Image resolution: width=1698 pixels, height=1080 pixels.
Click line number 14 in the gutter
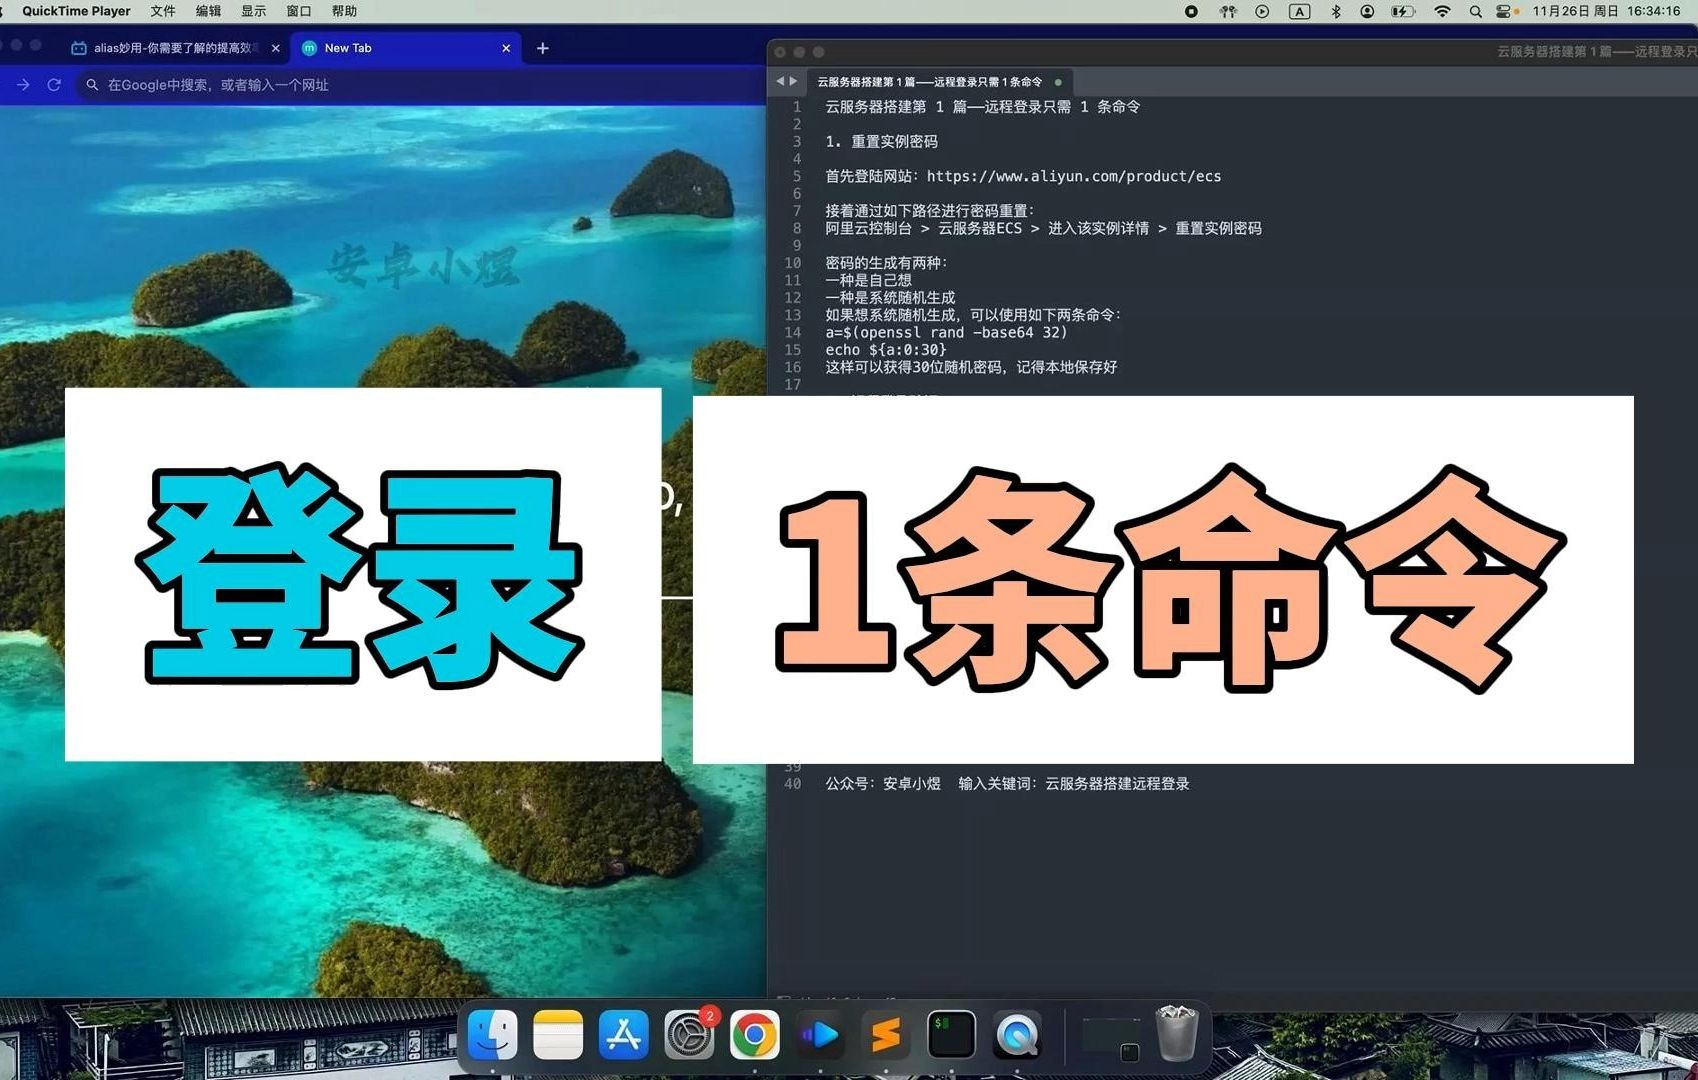pyautogui.click(x=792, y=332)
